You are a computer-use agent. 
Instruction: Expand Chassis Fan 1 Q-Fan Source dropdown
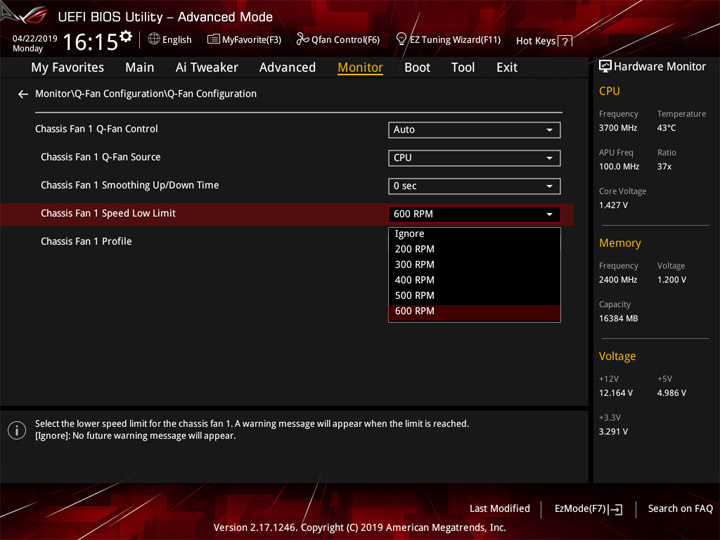474,158
